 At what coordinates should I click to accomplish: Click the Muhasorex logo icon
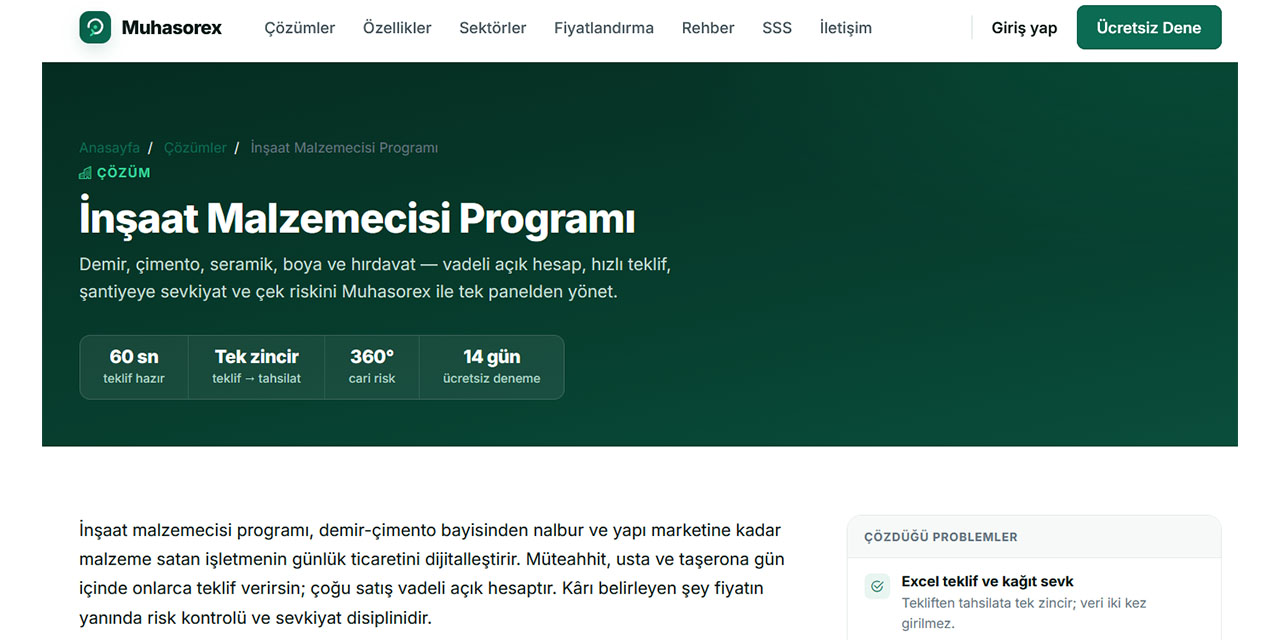click(x=95, y=27)
